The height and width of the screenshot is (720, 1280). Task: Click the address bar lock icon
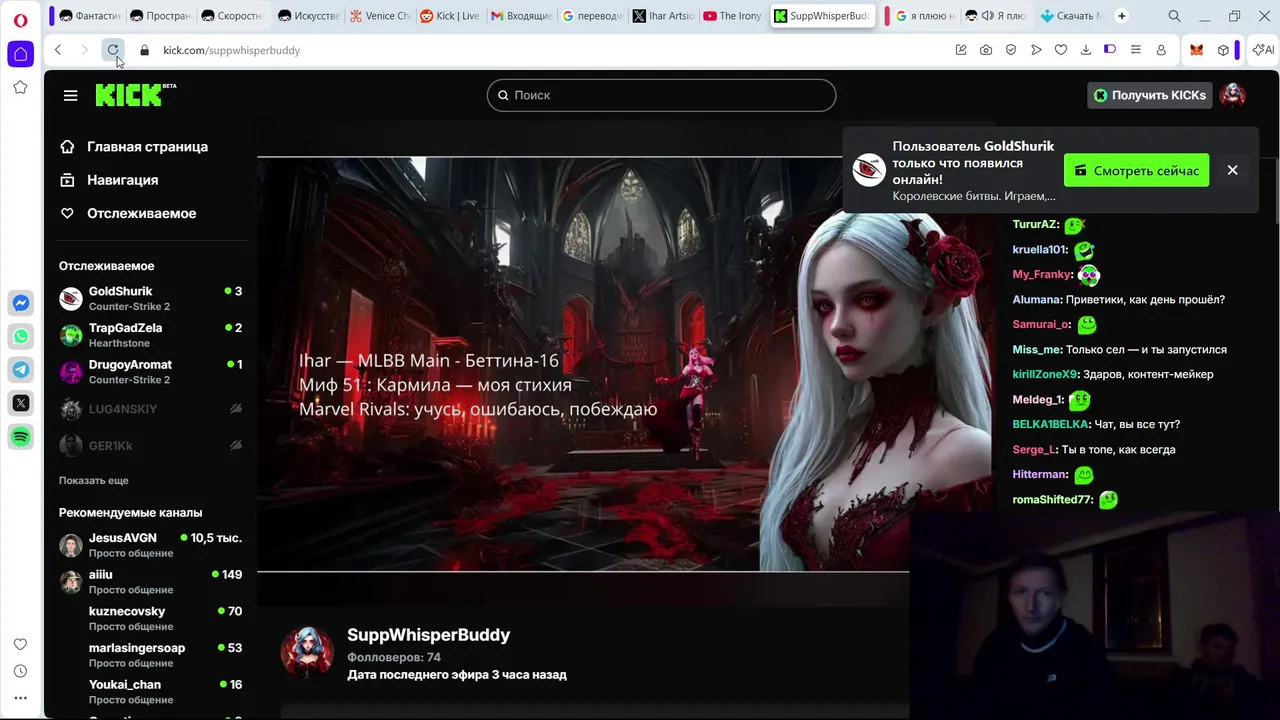[145, 50]
